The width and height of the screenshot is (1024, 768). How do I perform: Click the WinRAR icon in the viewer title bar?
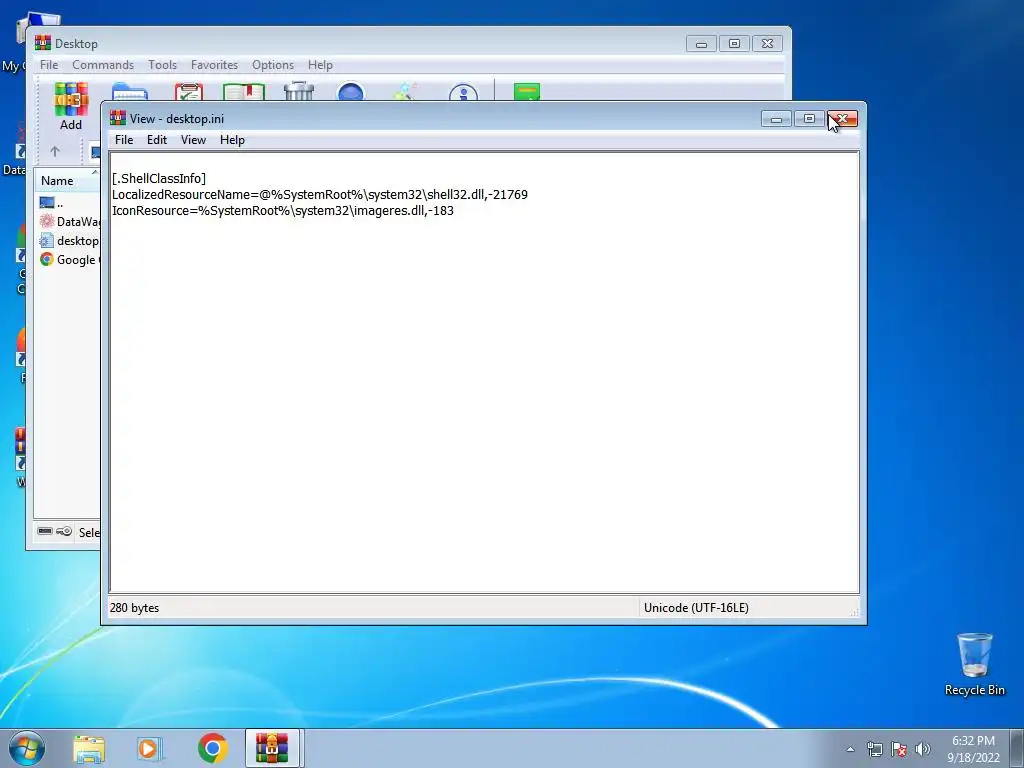118,118
